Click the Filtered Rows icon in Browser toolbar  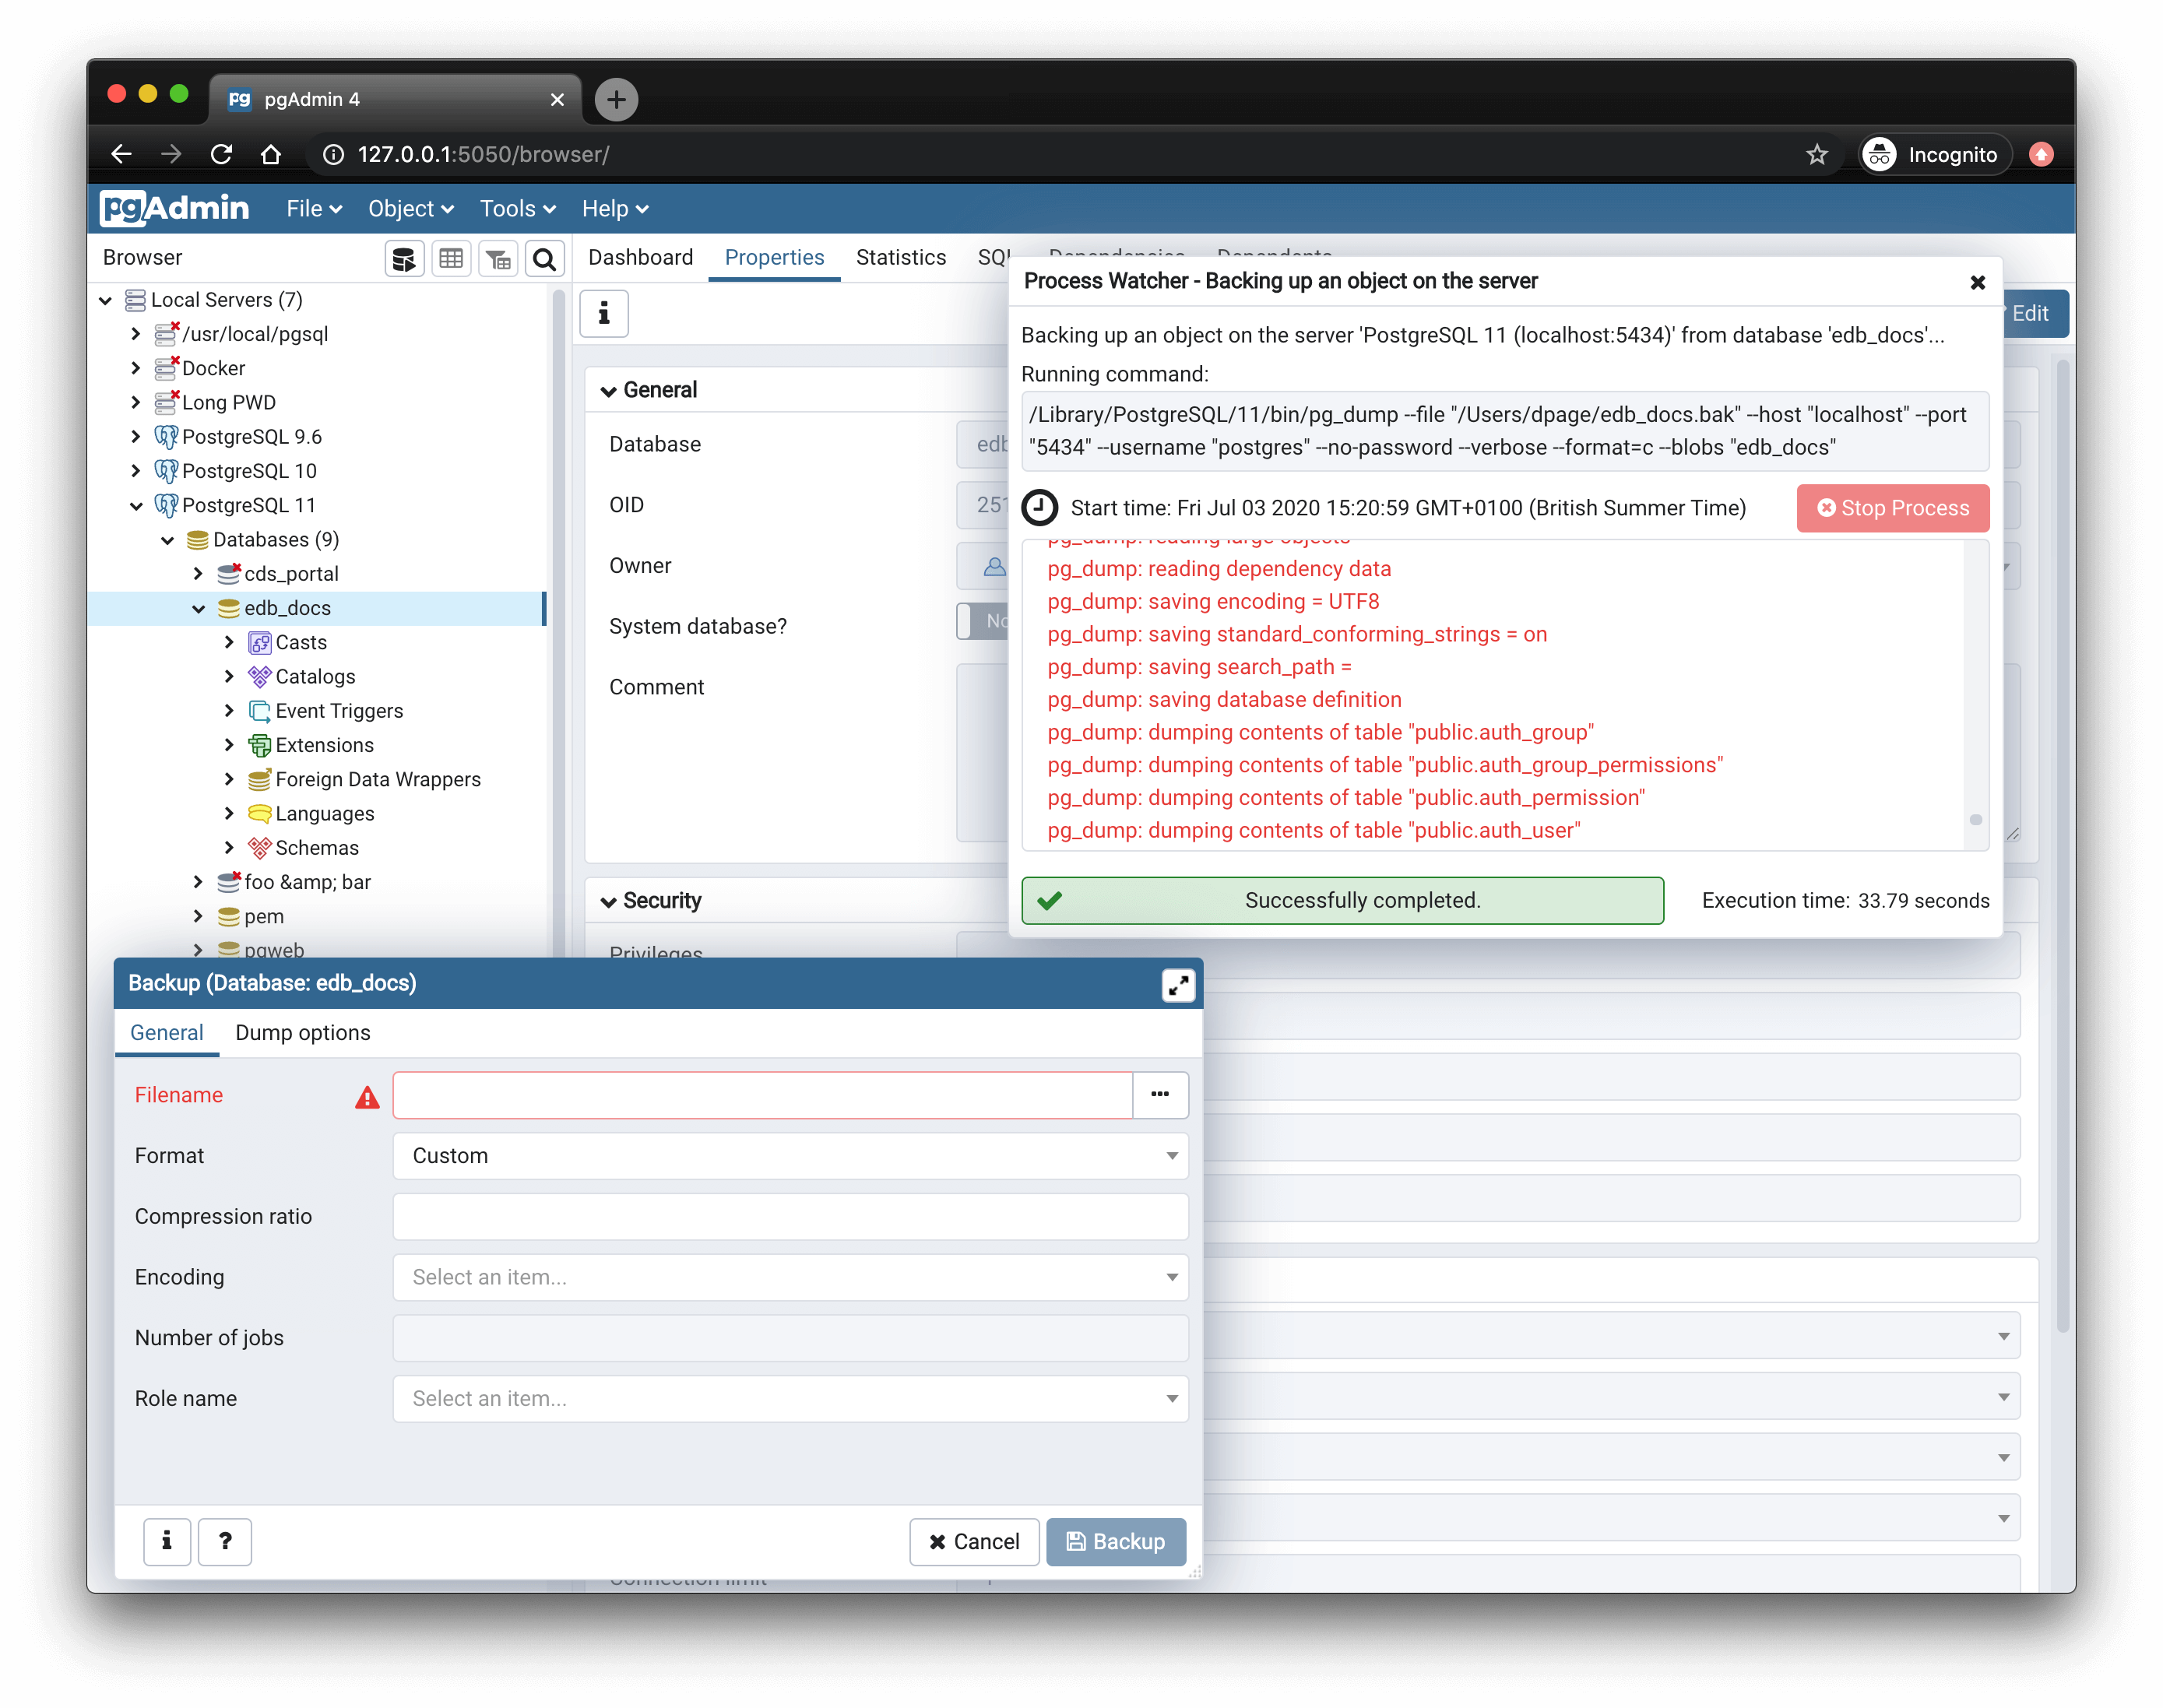(x=498, y=259)
